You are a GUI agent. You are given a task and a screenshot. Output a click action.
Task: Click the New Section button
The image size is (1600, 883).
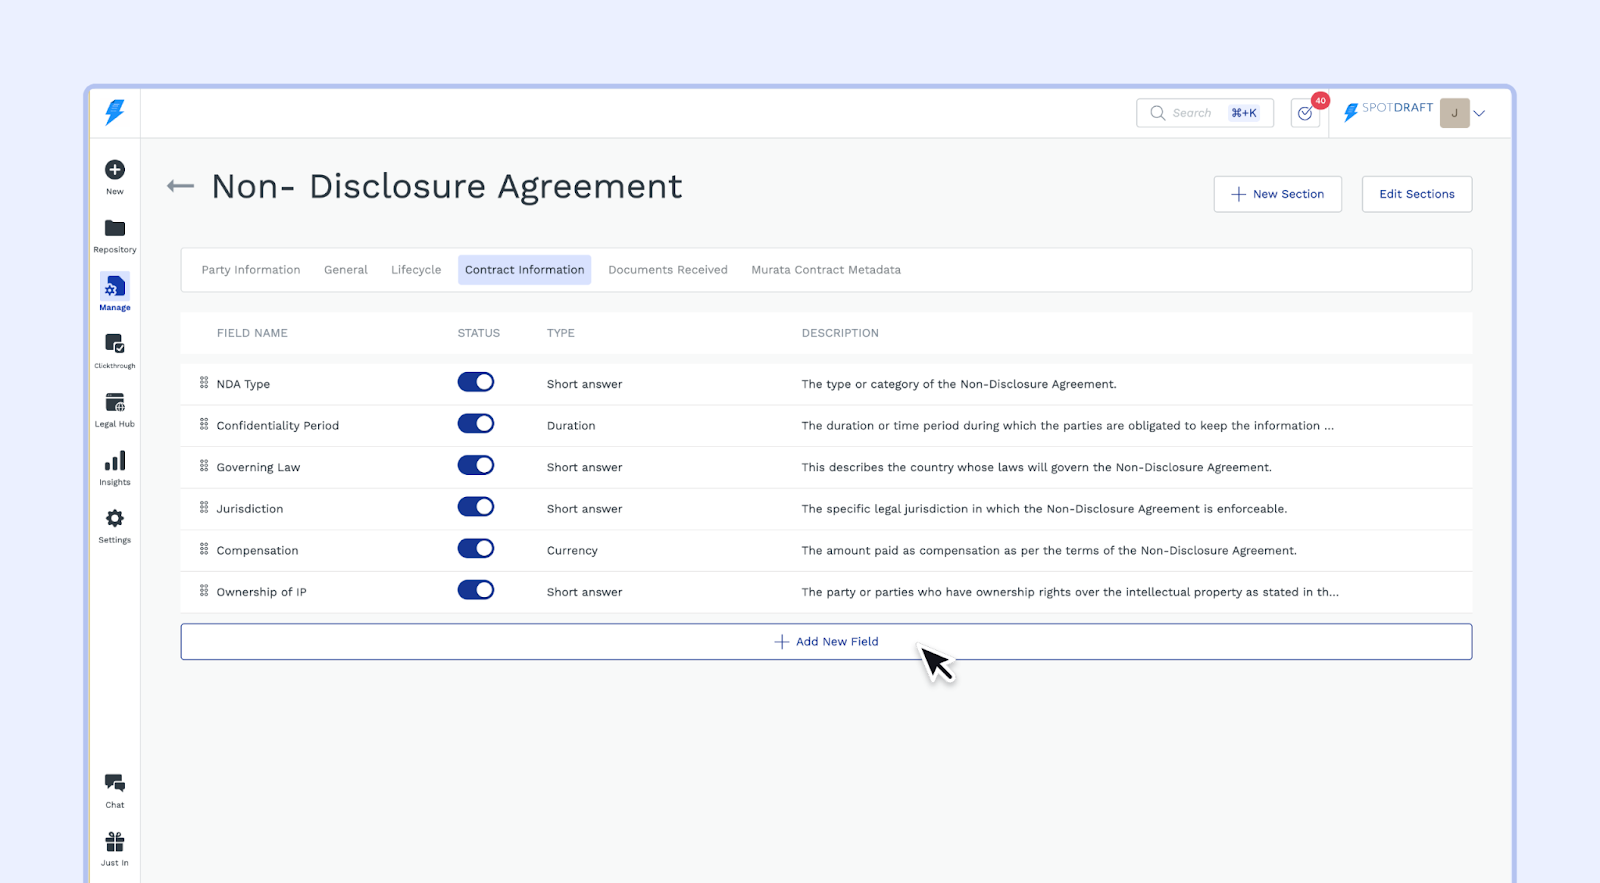tap(1277, 194)
